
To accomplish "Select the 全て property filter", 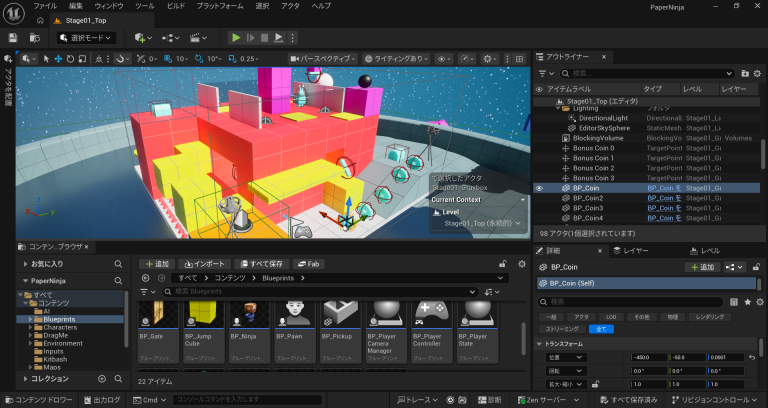I will click(x=601, y=329).
